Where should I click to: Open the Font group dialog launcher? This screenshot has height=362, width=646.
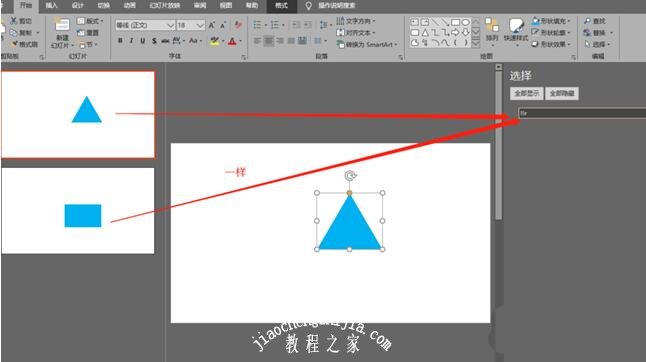(243, 58)
